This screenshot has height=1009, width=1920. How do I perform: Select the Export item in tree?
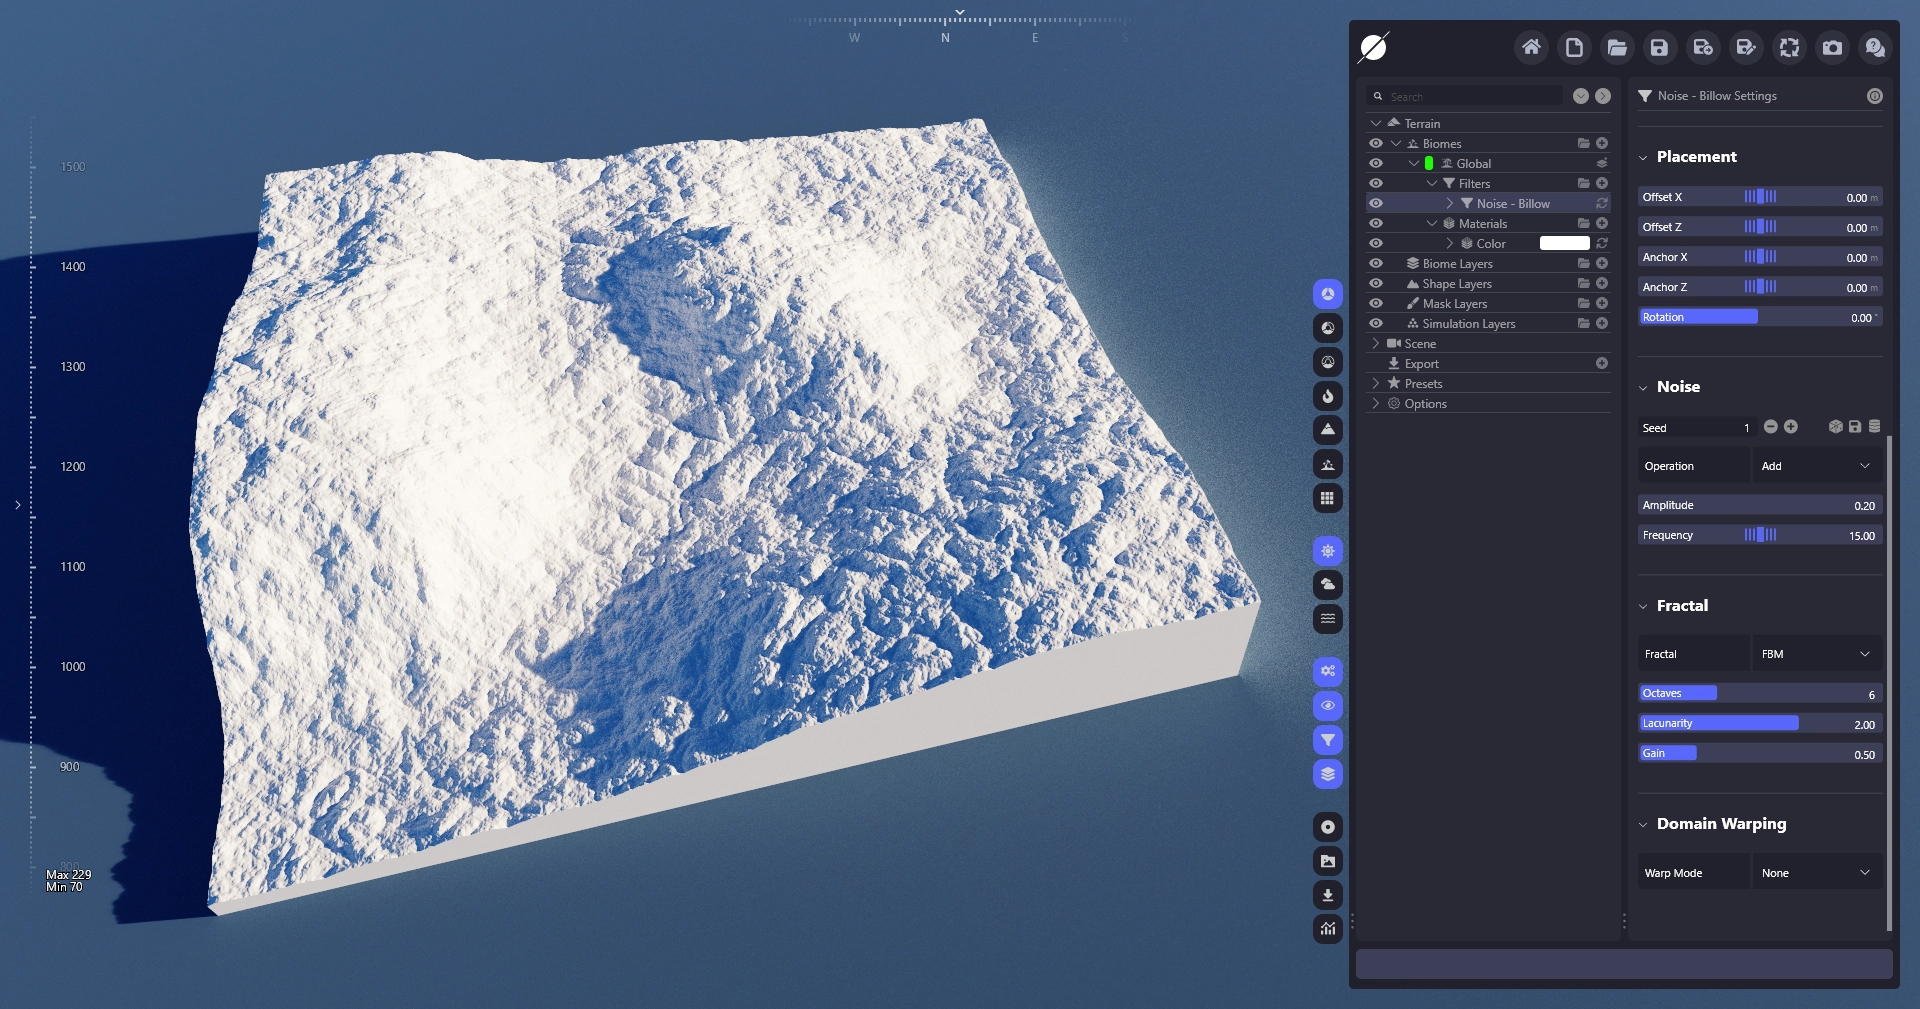tap(1421, 364)
